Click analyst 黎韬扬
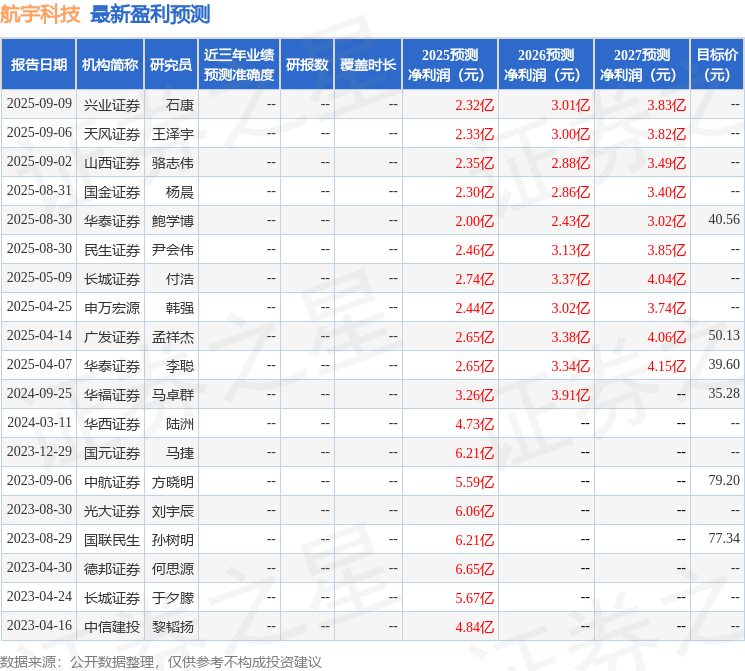Image resolution: width=745 pixels, height=671 pixels. tap(173, 627)
